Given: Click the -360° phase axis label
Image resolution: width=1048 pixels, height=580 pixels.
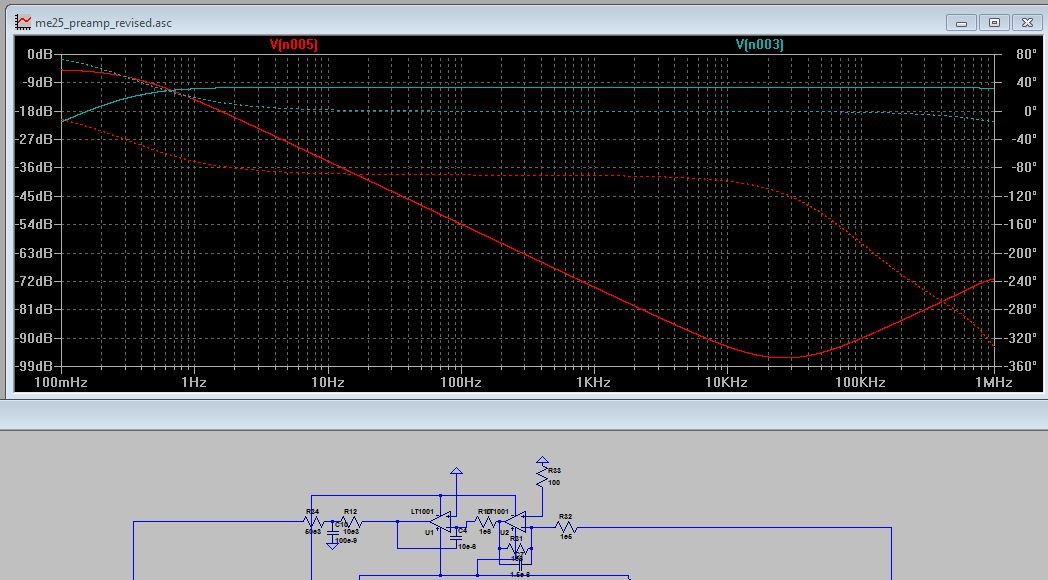Looking at the screenshot, I should pyautogui.click(x=1021, y=366).
